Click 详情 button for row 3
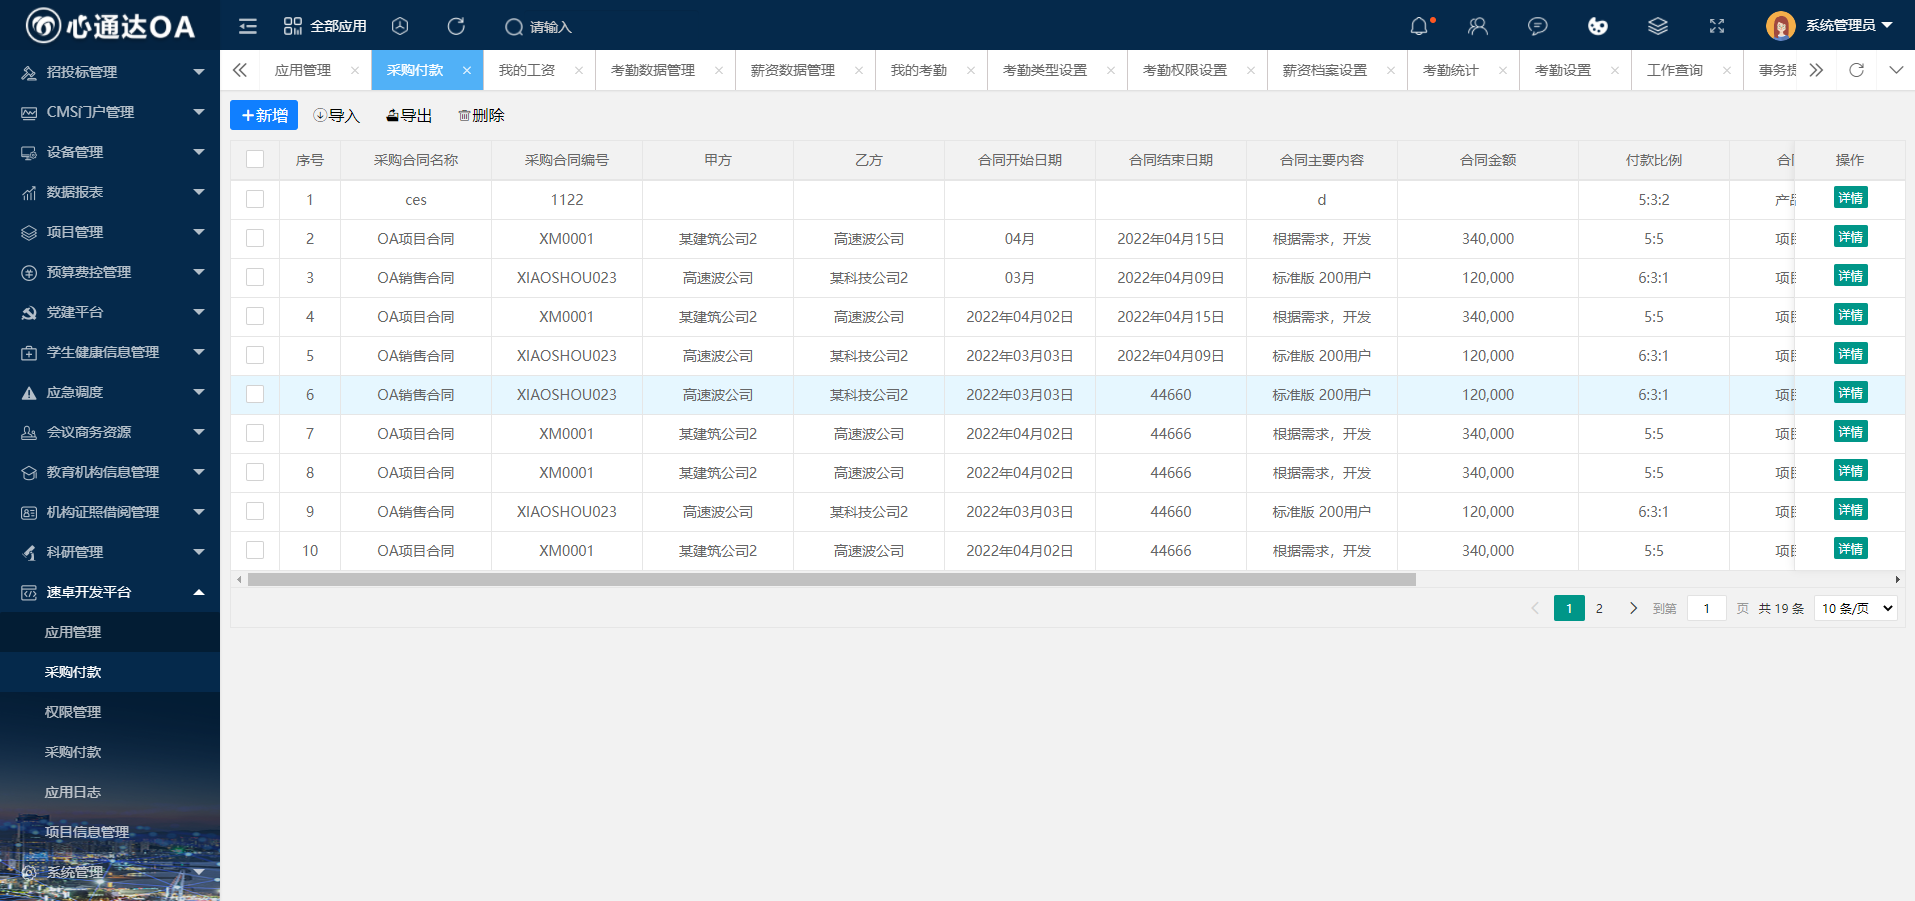This screenshot has height=901, width=1915. (x=1851, y=276)
